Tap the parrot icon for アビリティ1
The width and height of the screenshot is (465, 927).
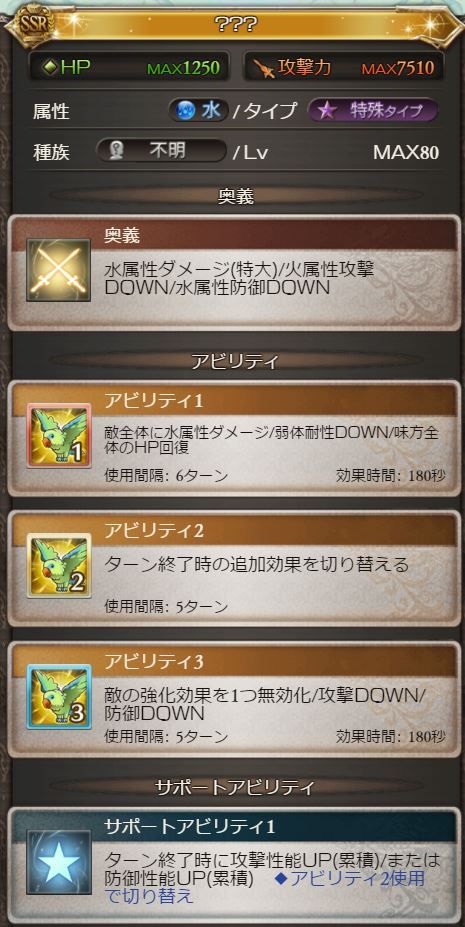point(58,436)
